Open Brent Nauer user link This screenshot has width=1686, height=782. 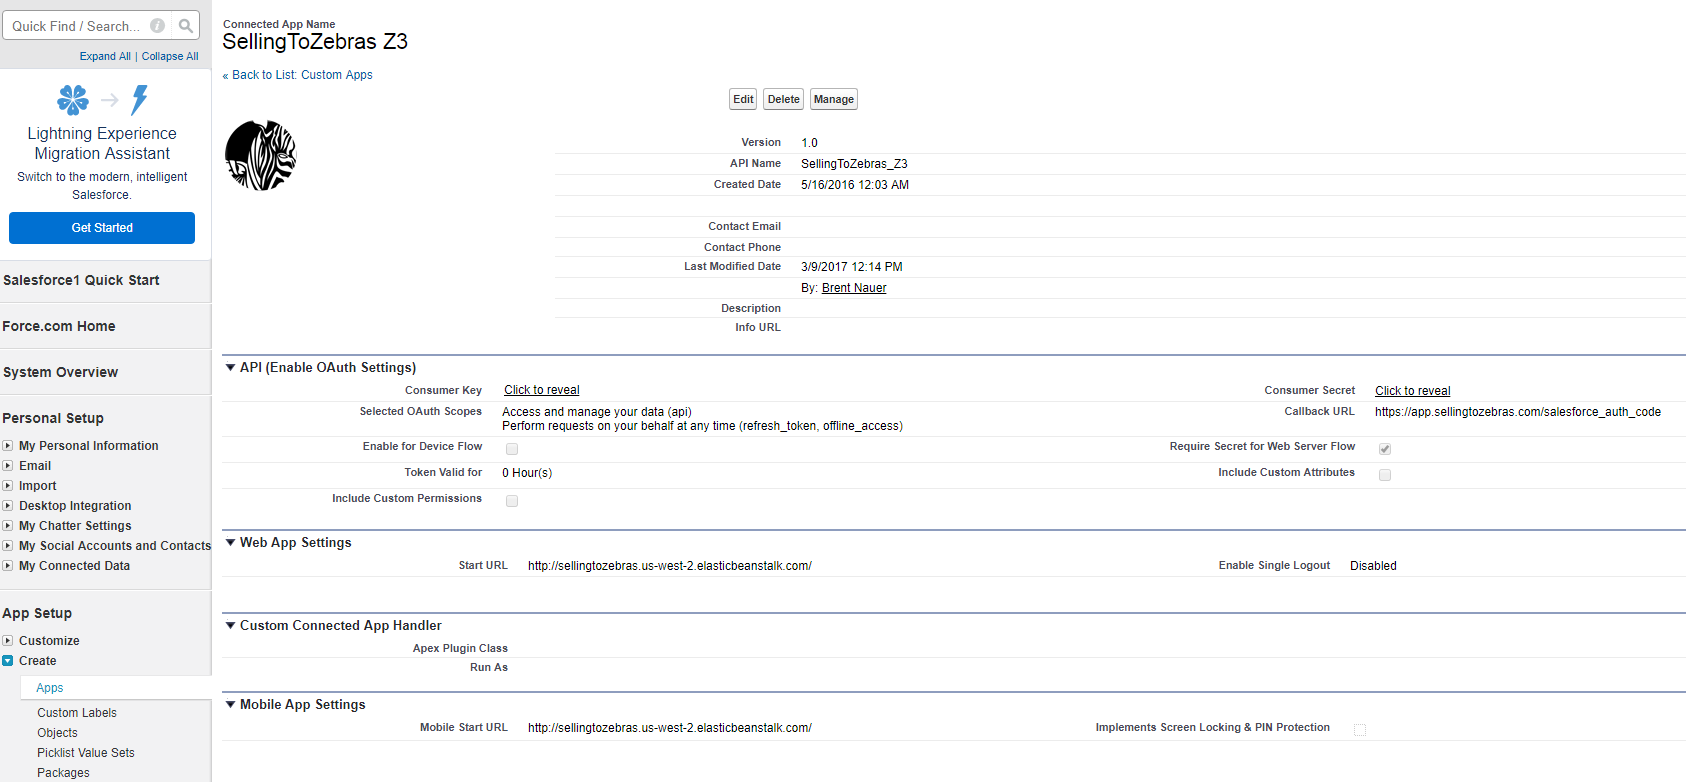[x=854, y=288]
